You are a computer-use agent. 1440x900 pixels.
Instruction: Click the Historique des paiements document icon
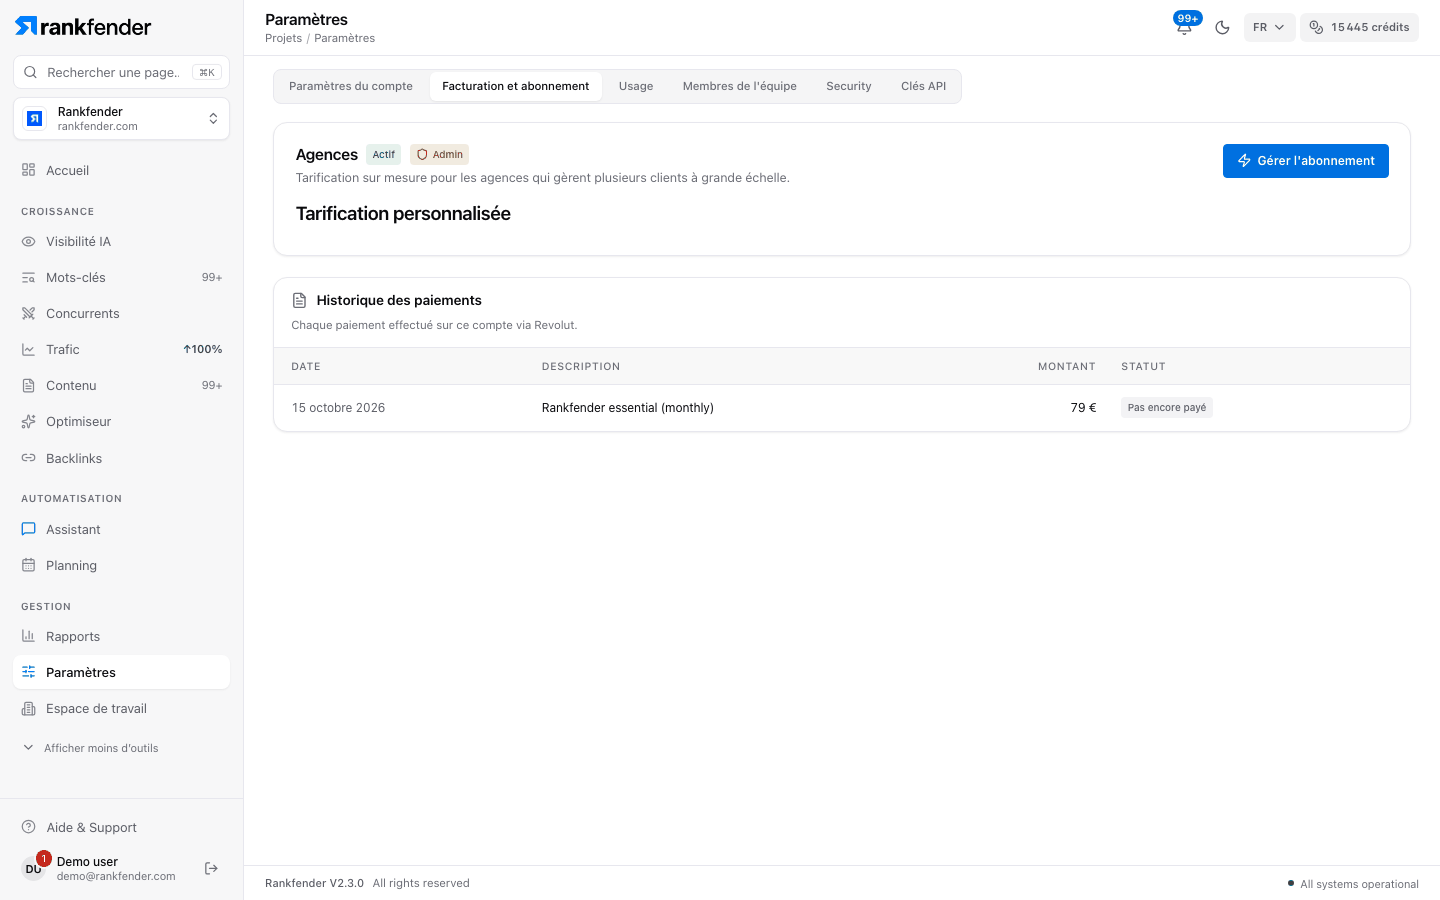click(299, 300)
